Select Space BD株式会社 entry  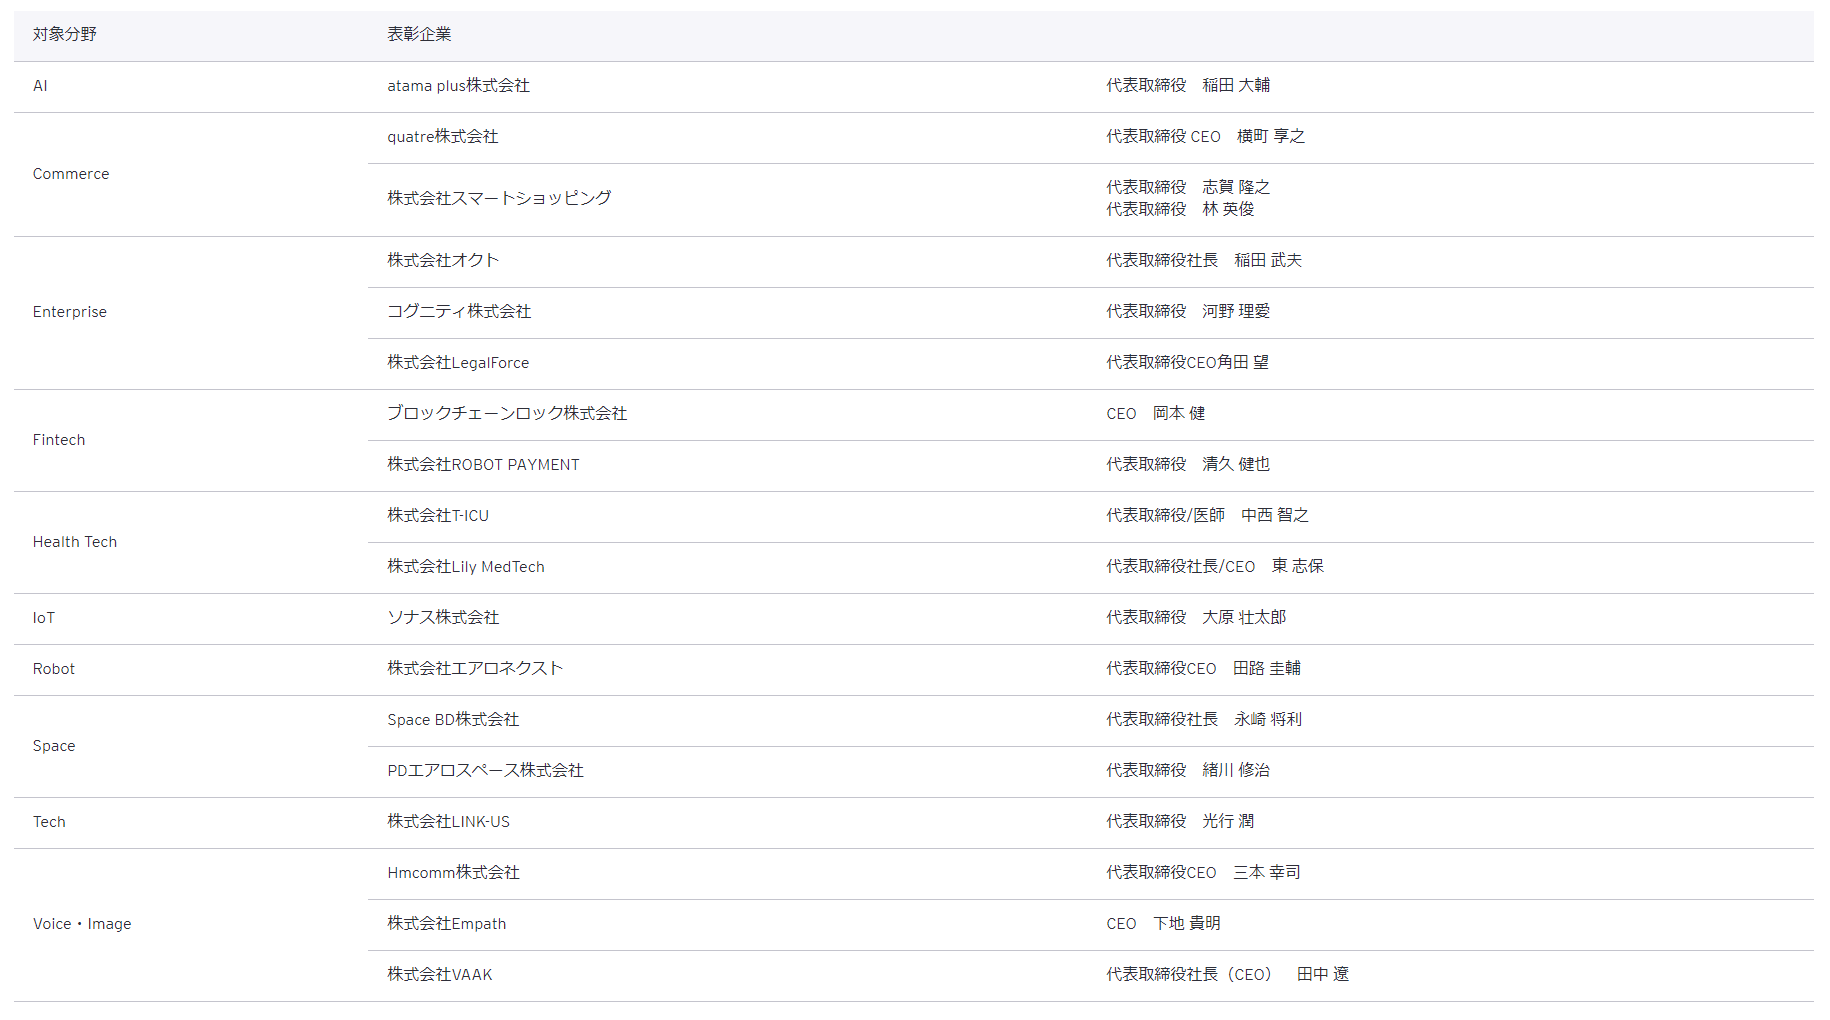pyautogui.click(x=453, y=720)
